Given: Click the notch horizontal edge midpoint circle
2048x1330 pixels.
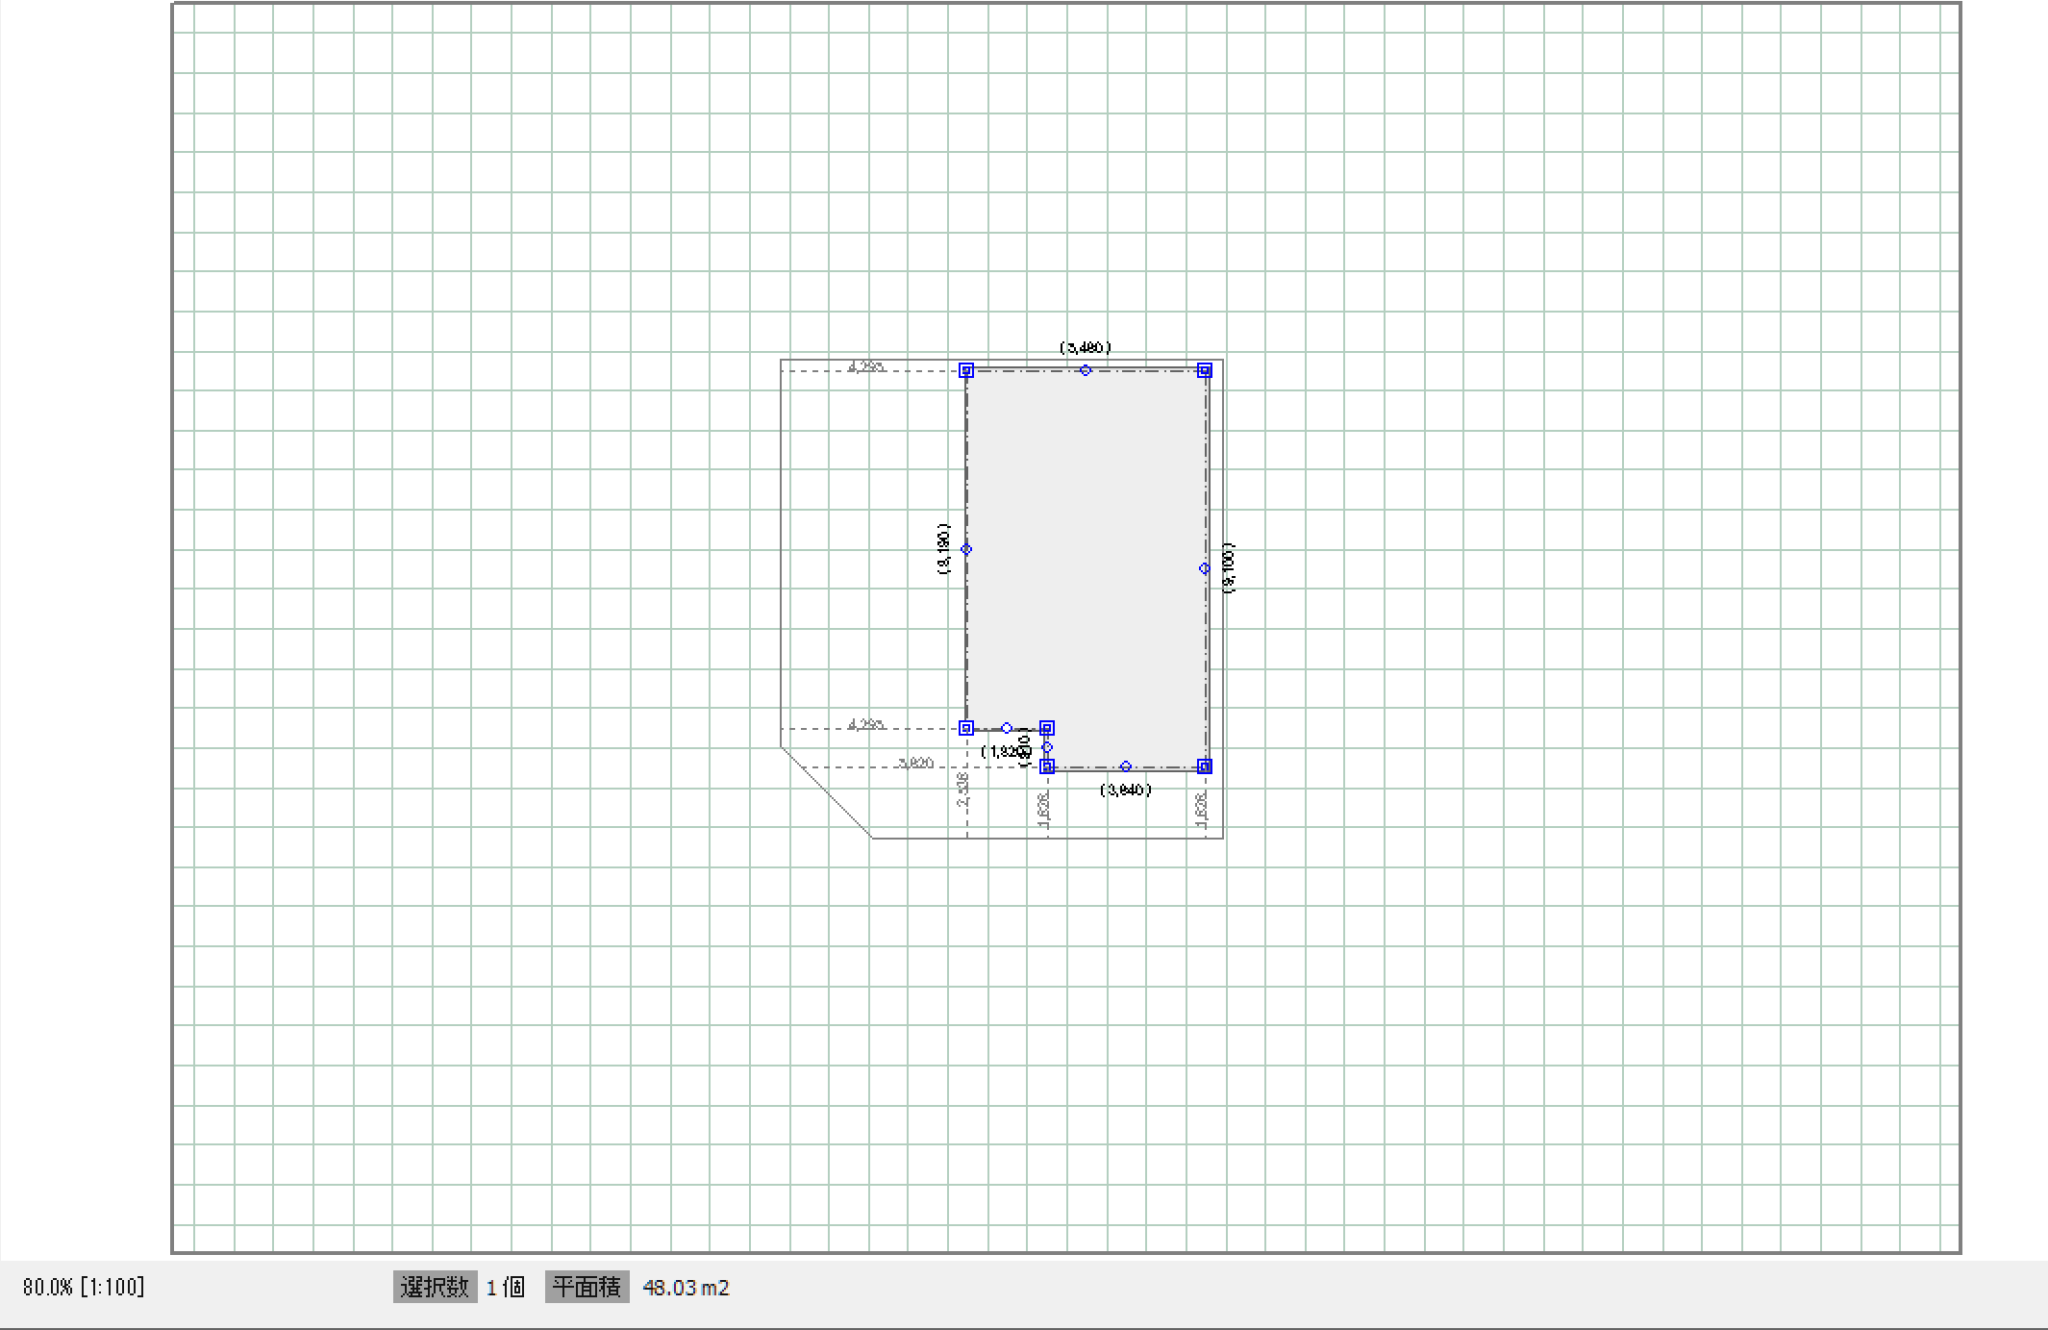Looking at the screenshot, I should 1007,728.
